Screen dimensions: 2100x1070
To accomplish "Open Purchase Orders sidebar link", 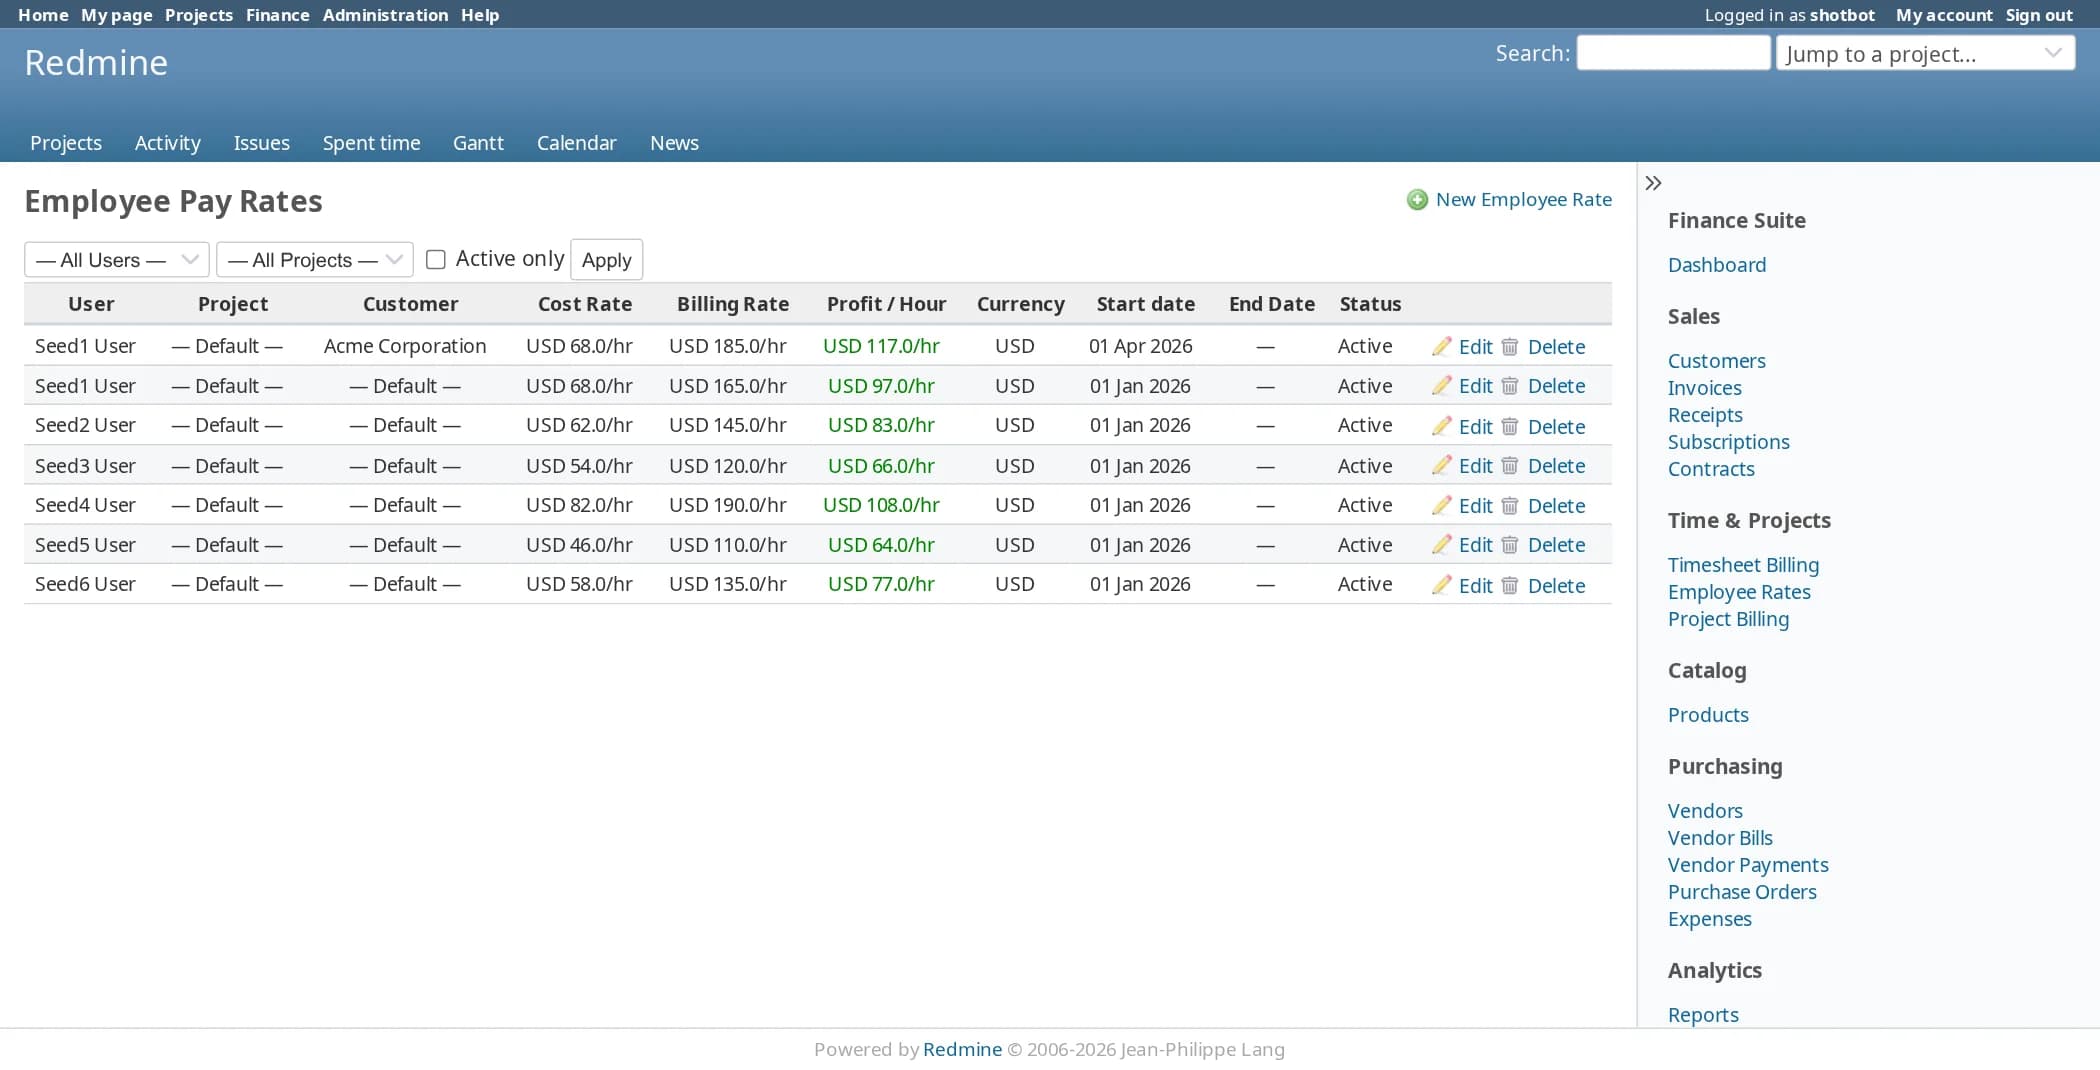I will click(1741, 892).
